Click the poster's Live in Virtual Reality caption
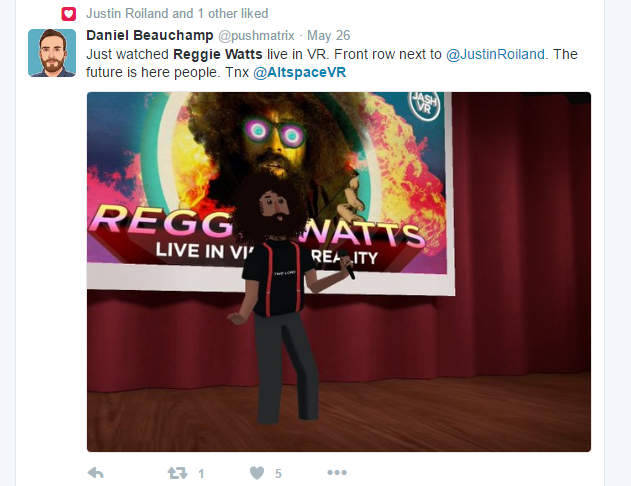The image size is (631, 486). 267,254
